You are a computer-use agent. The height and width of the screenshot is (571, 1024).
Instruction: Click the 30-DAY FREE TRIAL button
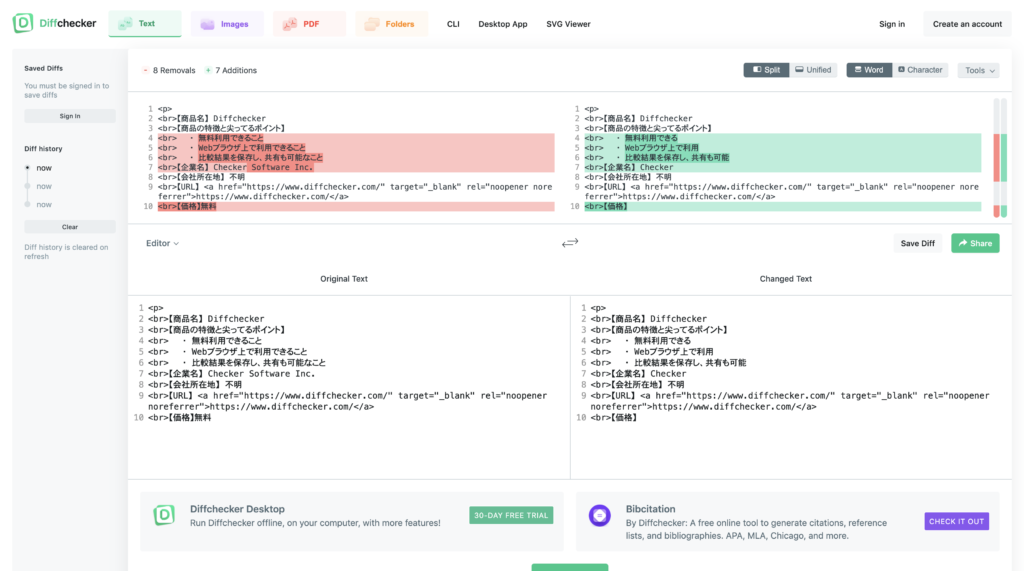[x=511, y=515]
